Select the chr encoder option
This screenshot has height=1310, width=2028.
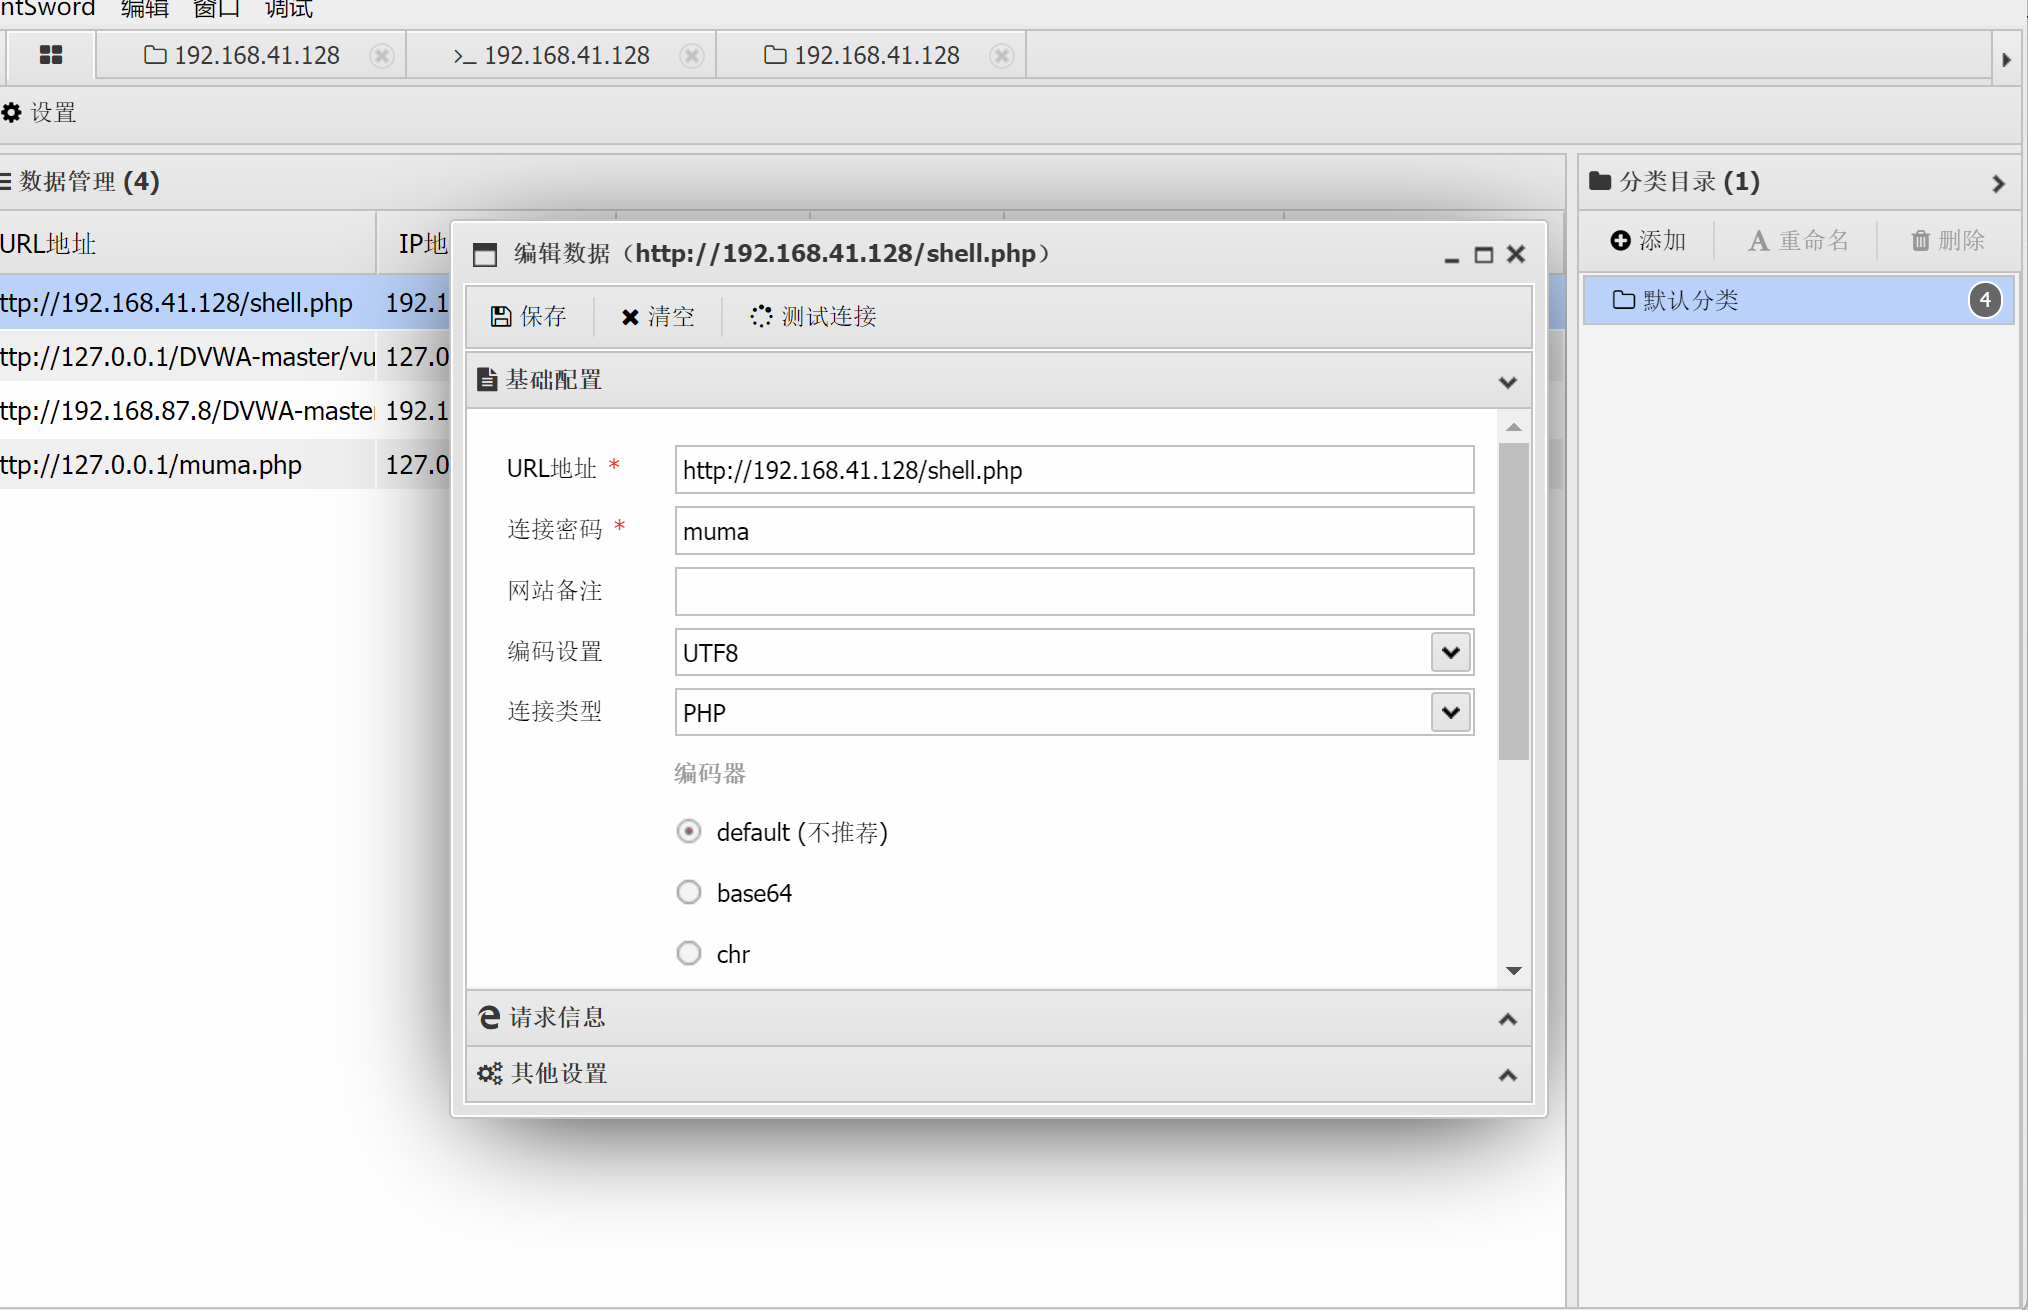(689, 953)
